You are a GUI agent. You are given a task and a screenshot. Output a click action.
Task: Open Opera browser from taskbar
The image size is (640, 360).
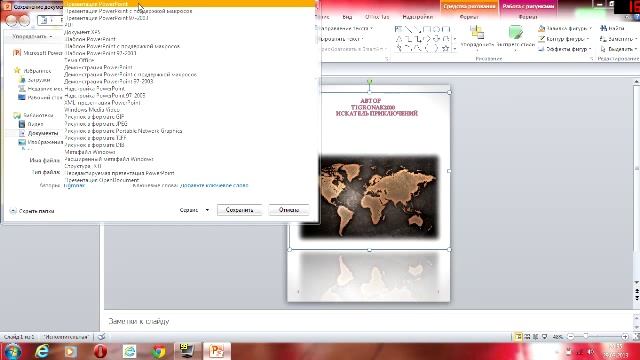100,351
